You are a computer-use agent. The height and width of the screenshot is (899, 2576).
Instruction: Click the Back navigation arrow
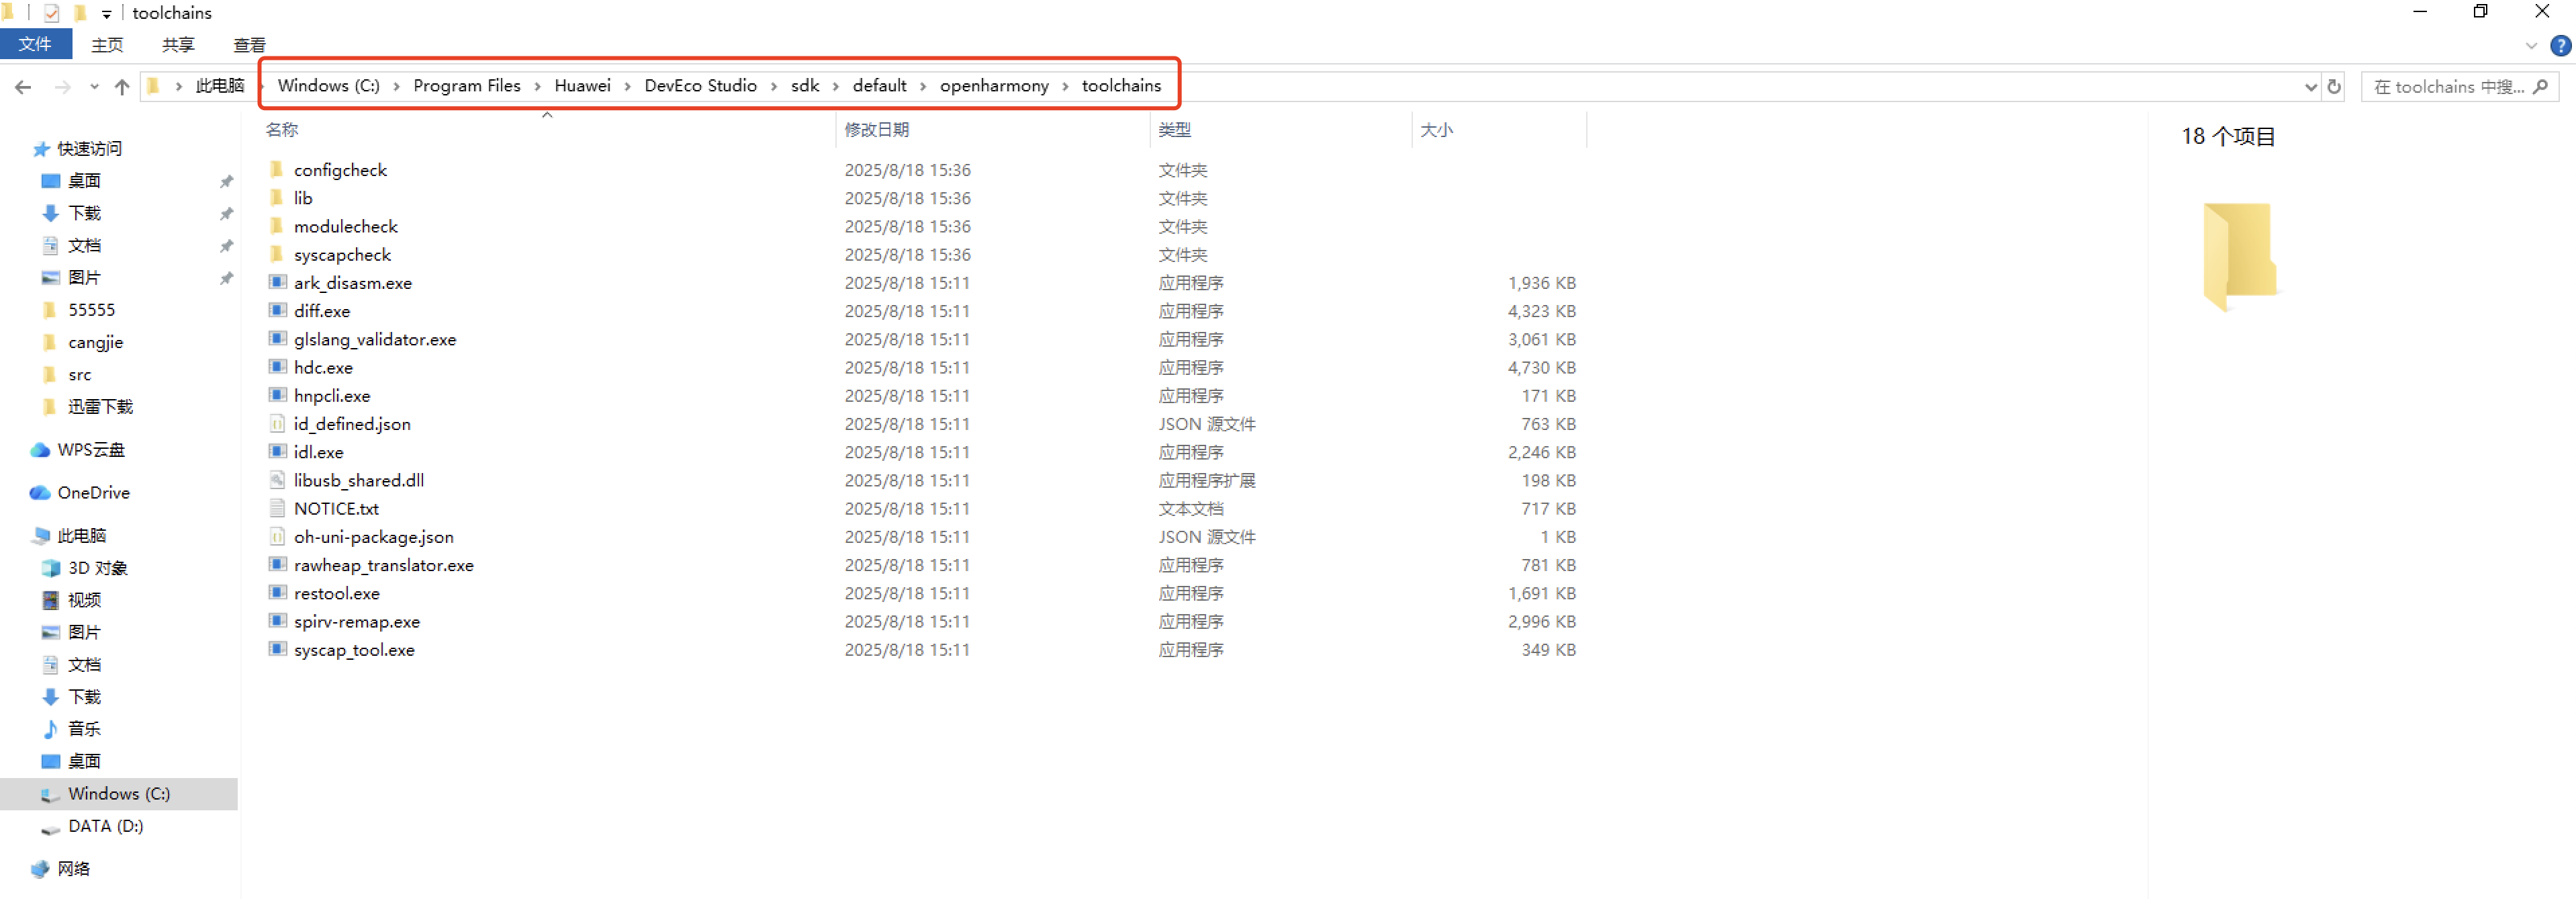point(23,87)
